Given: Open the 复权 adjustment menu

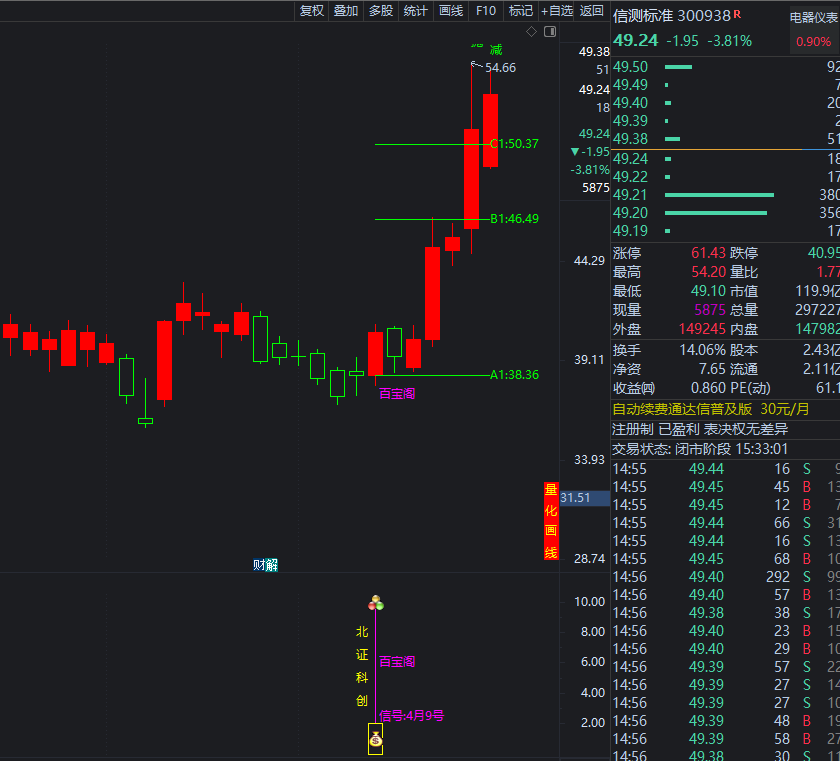Looking at the screenshot, I should point(312,11).
